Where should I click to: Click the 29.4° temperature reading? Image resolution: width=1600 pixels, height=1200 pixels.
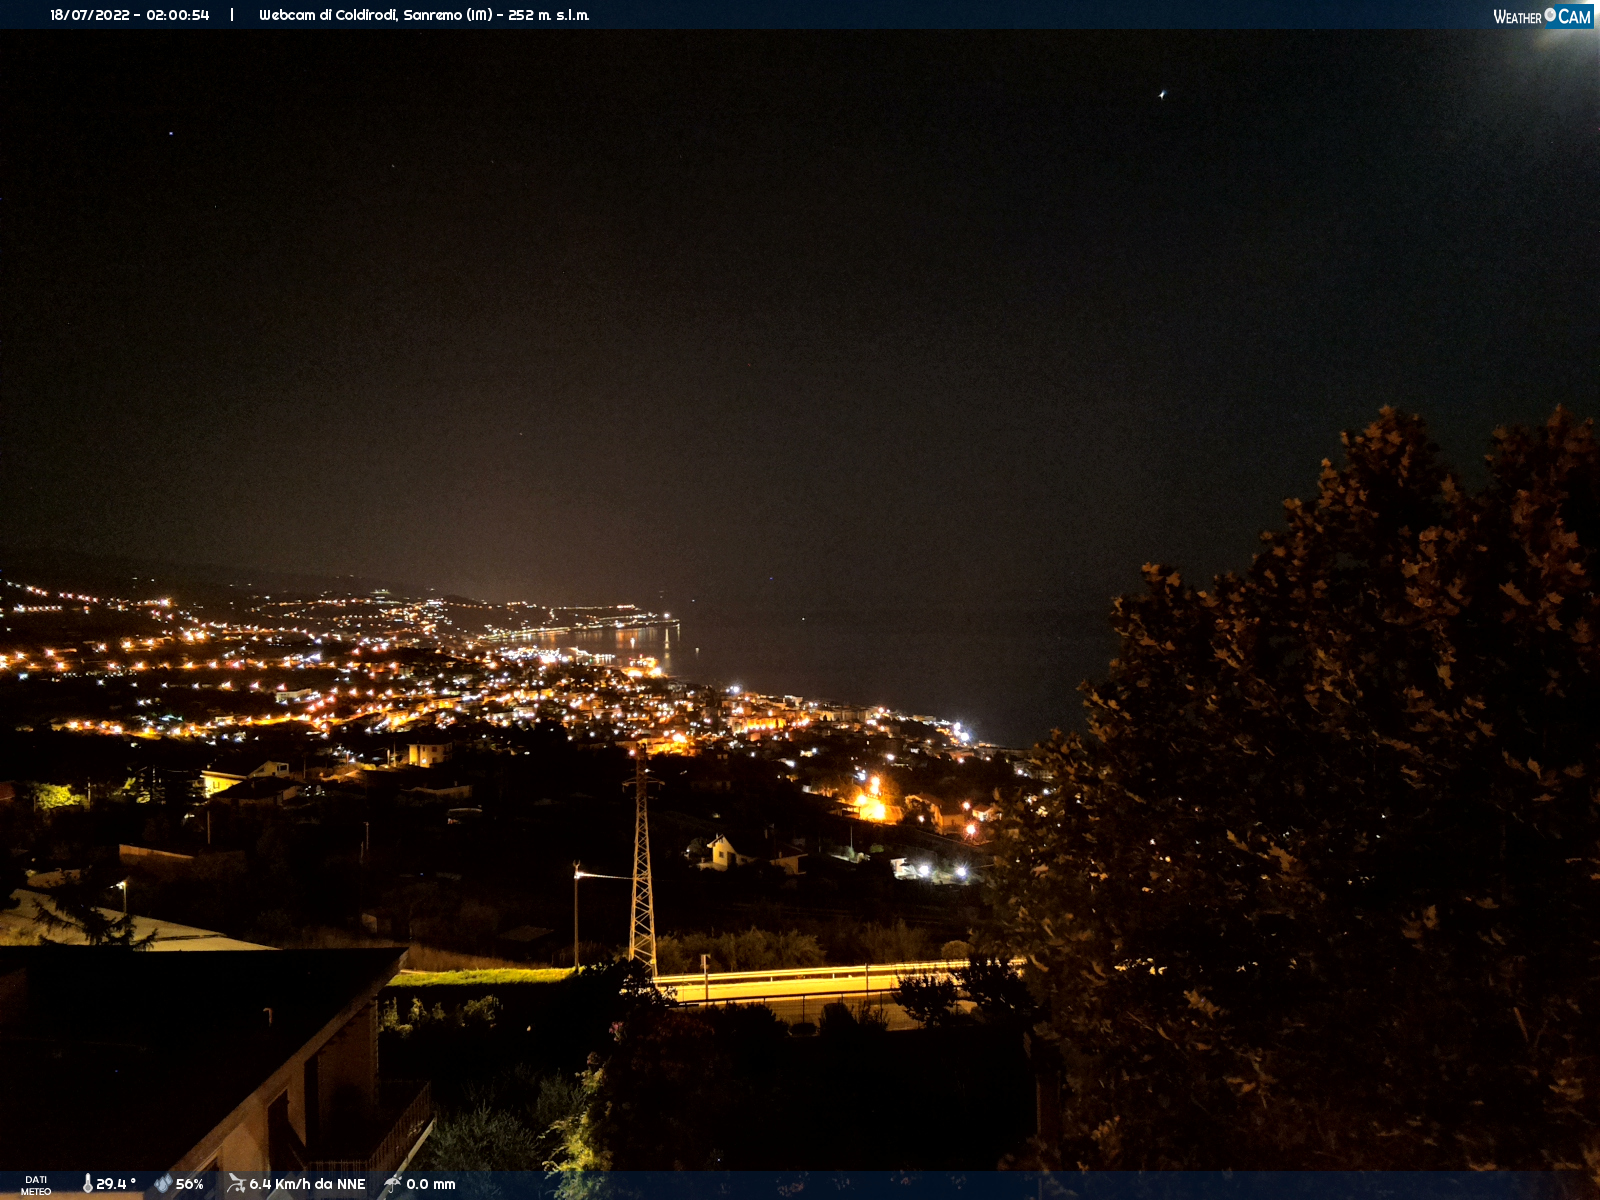tap(116, 1184)
